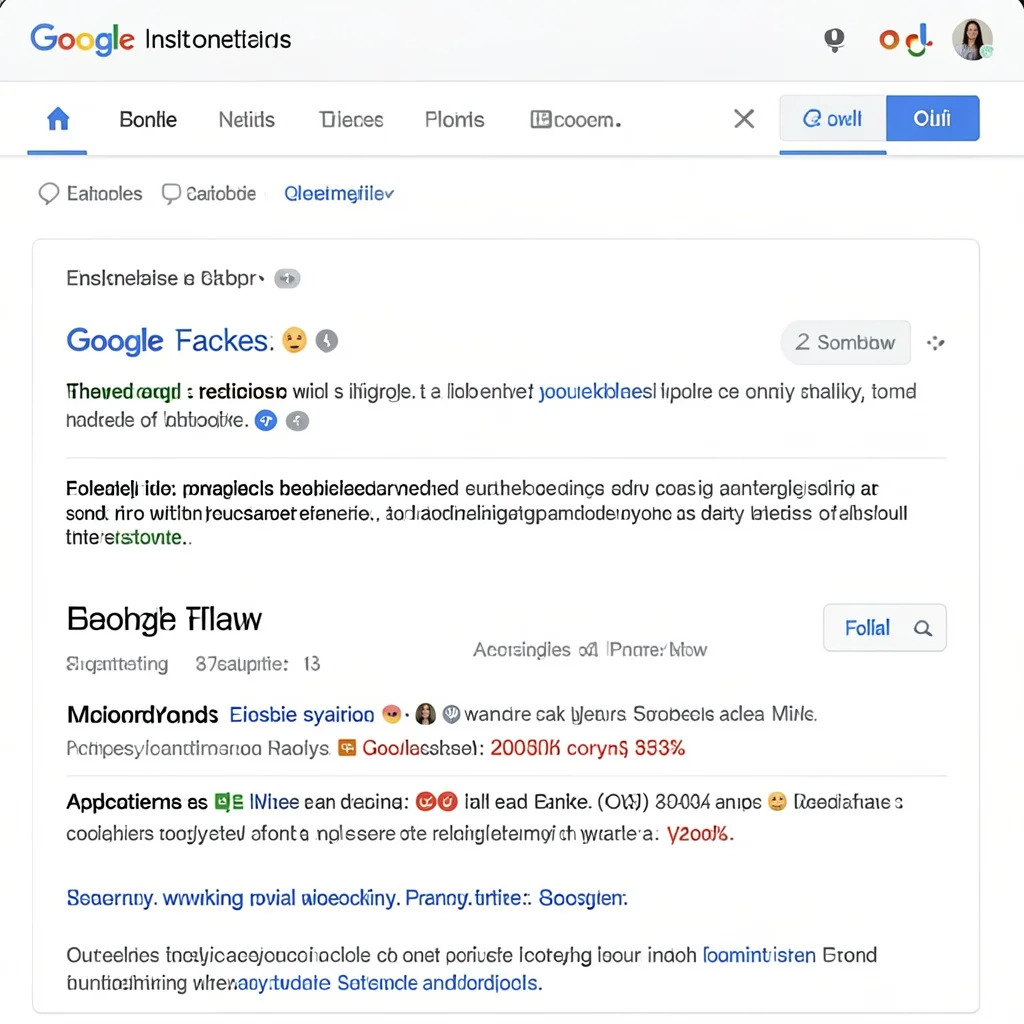Click the sparkle icon near the Sombaw button

pyautogui.click(x=937, y=342)
